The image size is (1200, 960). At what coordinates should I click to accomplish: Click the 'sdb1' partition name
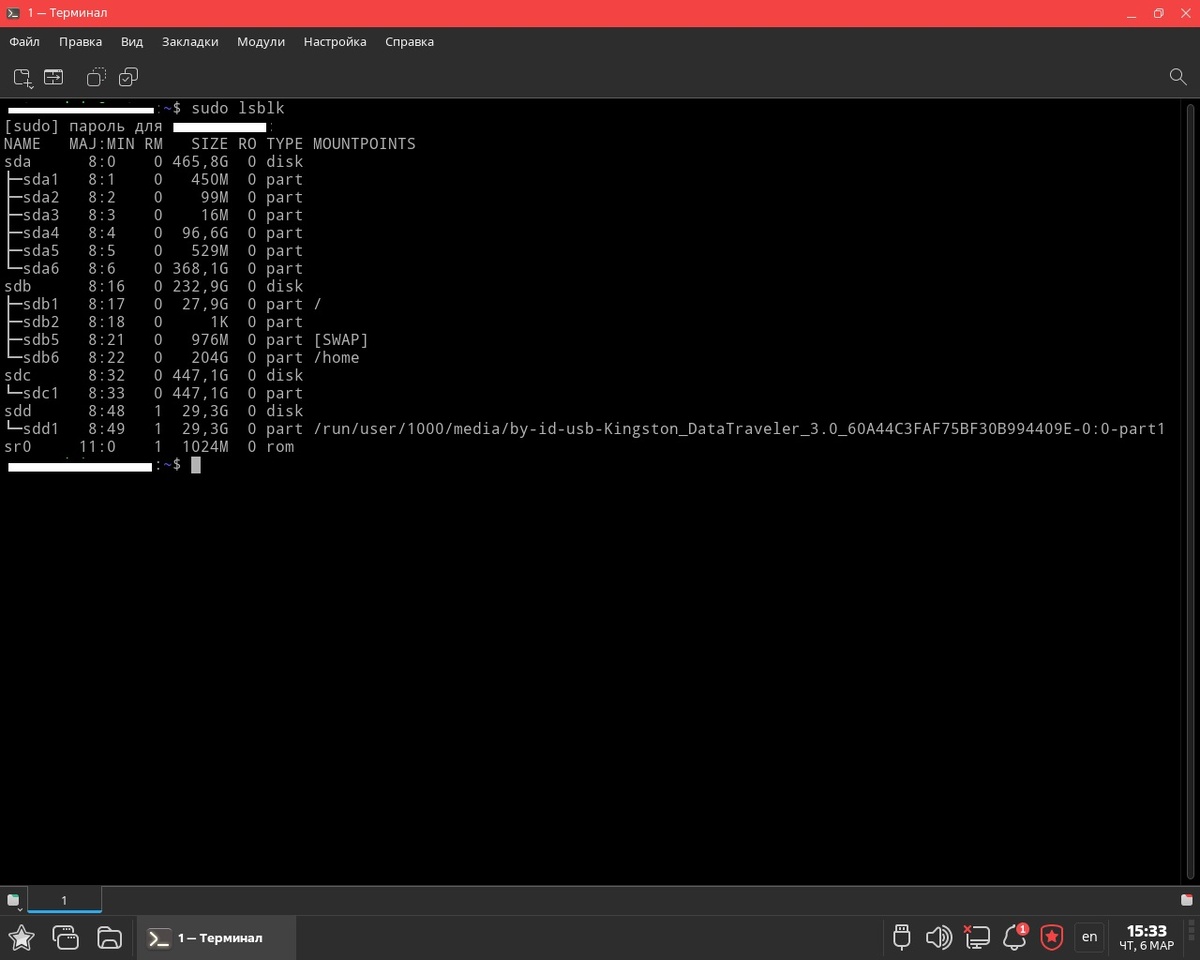pos(41,304)
